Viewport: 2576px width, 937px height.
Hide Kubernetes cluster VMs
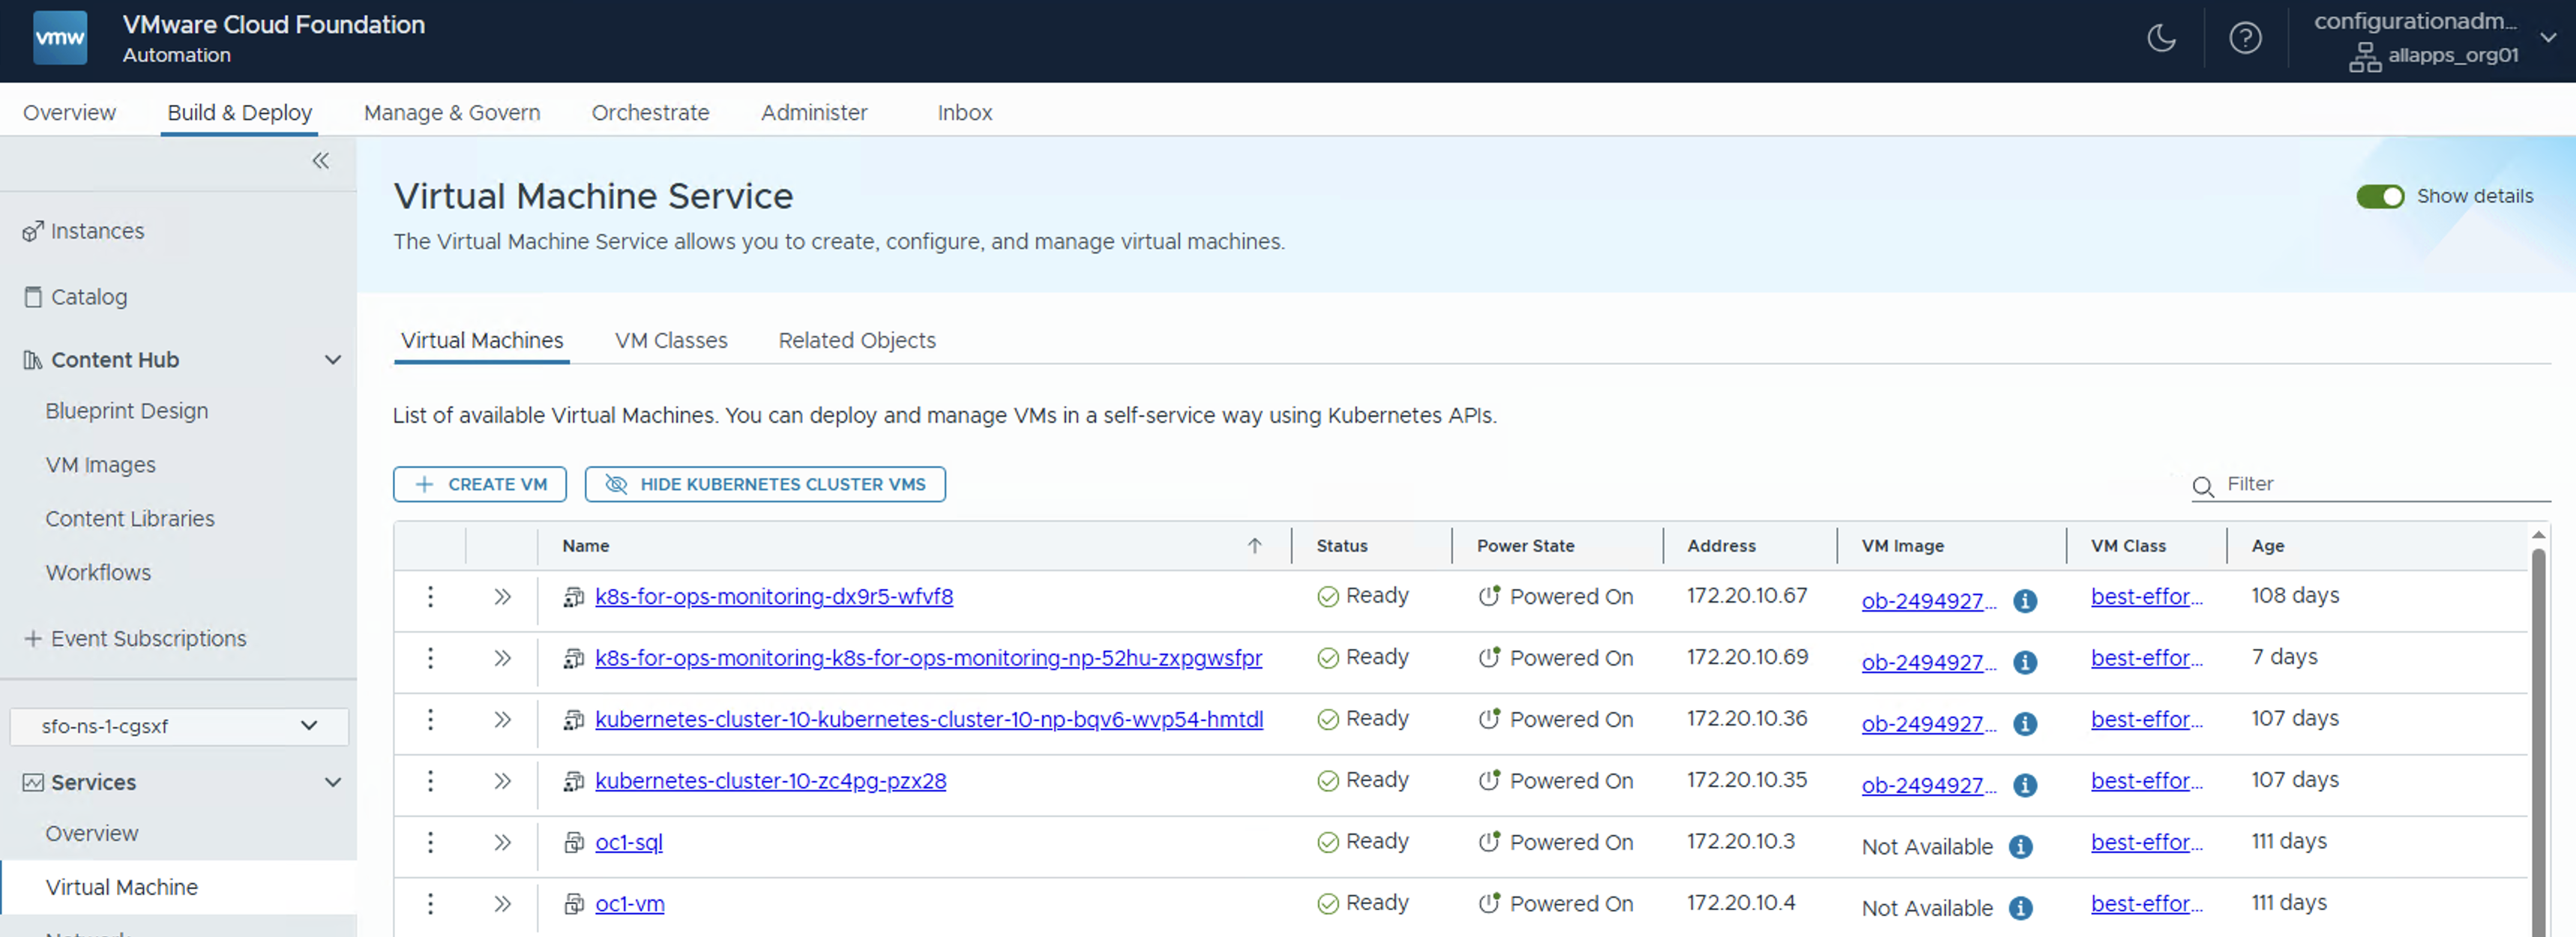[765, 484]
